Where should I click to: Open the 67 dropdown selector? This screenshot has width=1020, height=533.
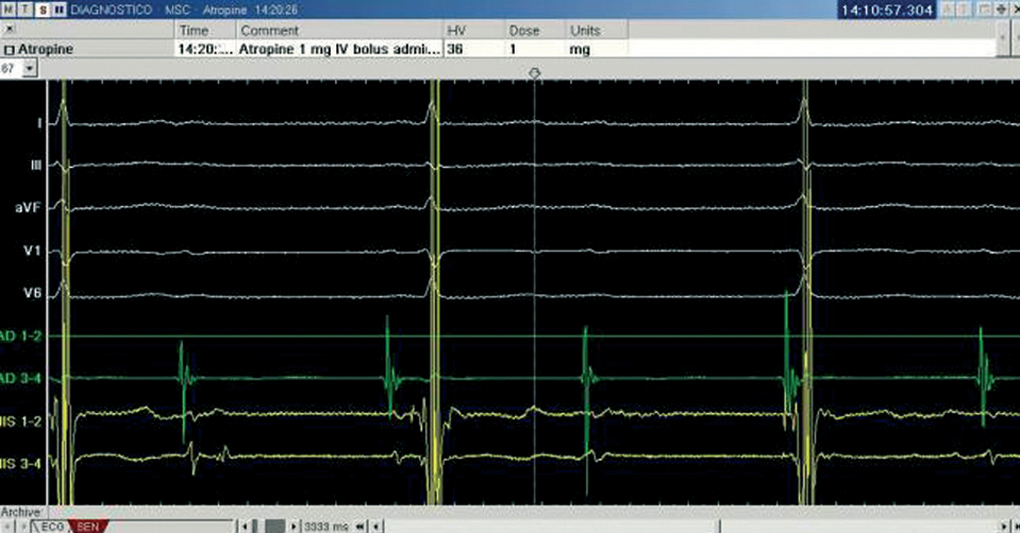pyautogui.click(x=28, y=68)
